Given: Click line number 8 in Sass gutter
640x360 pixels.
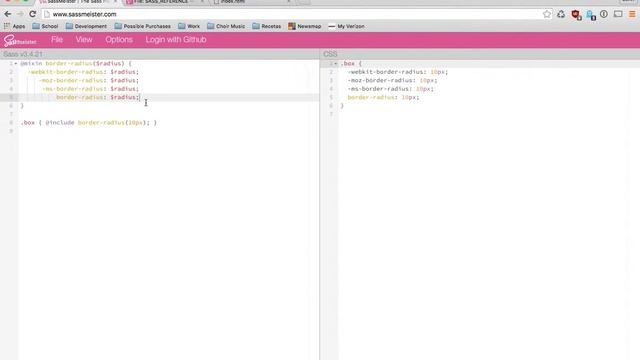Looking at the screenshot, I should (x=11, y=122).
